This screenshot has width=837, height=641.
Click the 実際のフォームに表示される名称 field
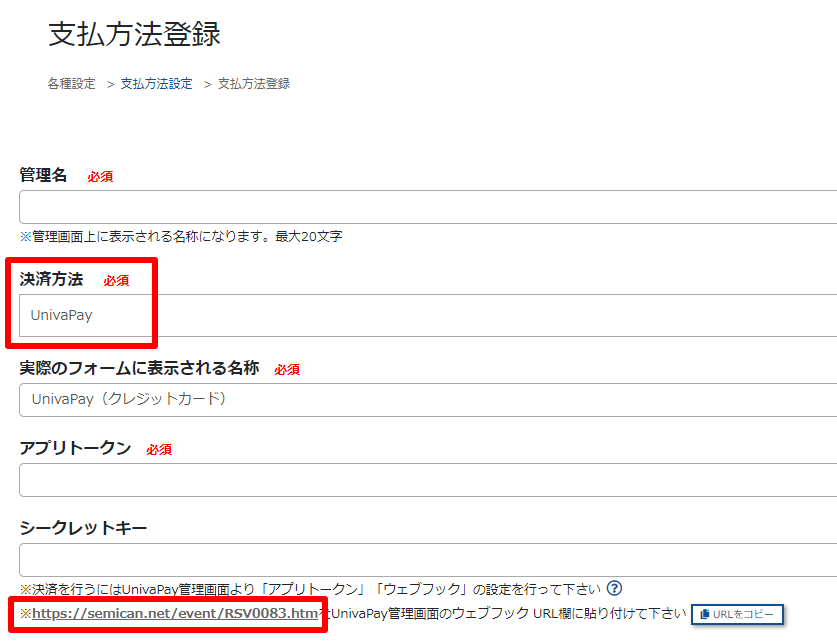coord(428,399)
